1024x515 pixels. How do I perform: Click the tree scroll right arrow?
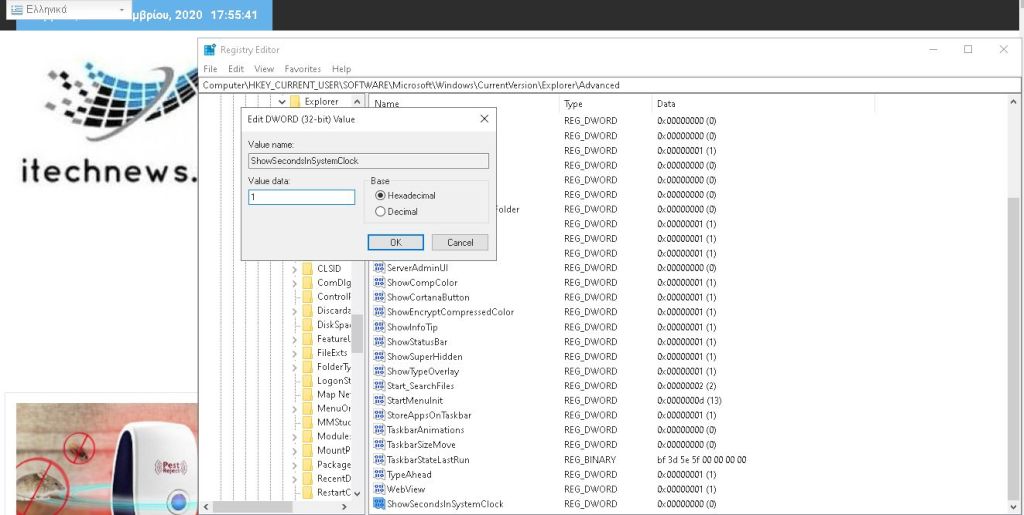tap(345, 507)
